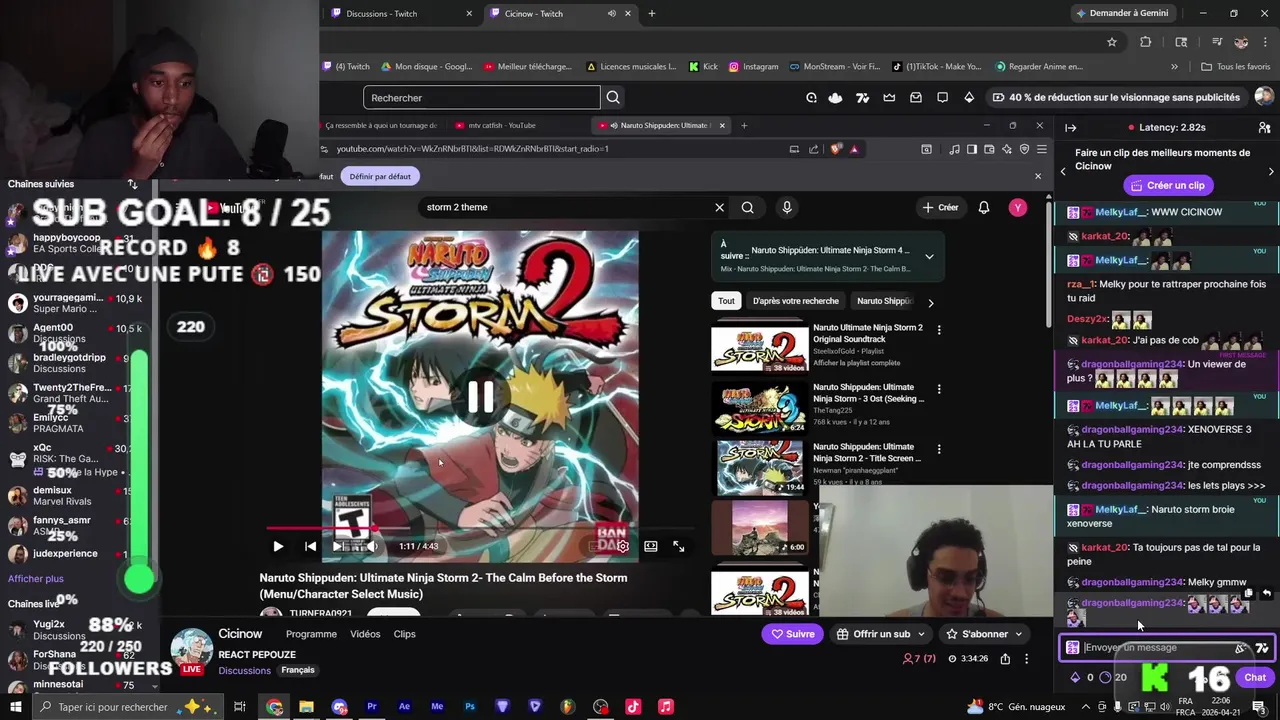The image size is (1280, 720).
Task: Open TikTok from Windows taskbar
Action: tap(633, 707)
